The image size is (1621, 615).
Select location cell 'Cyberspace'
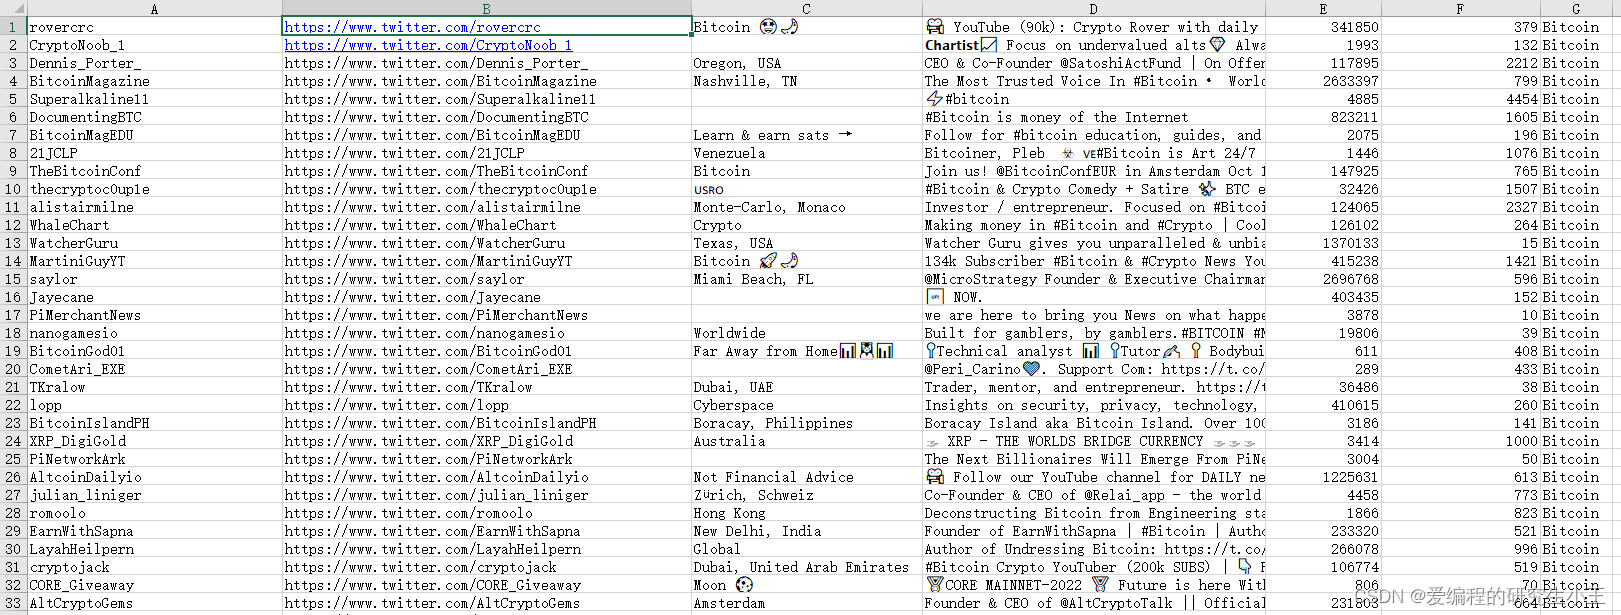pos(806,405)
